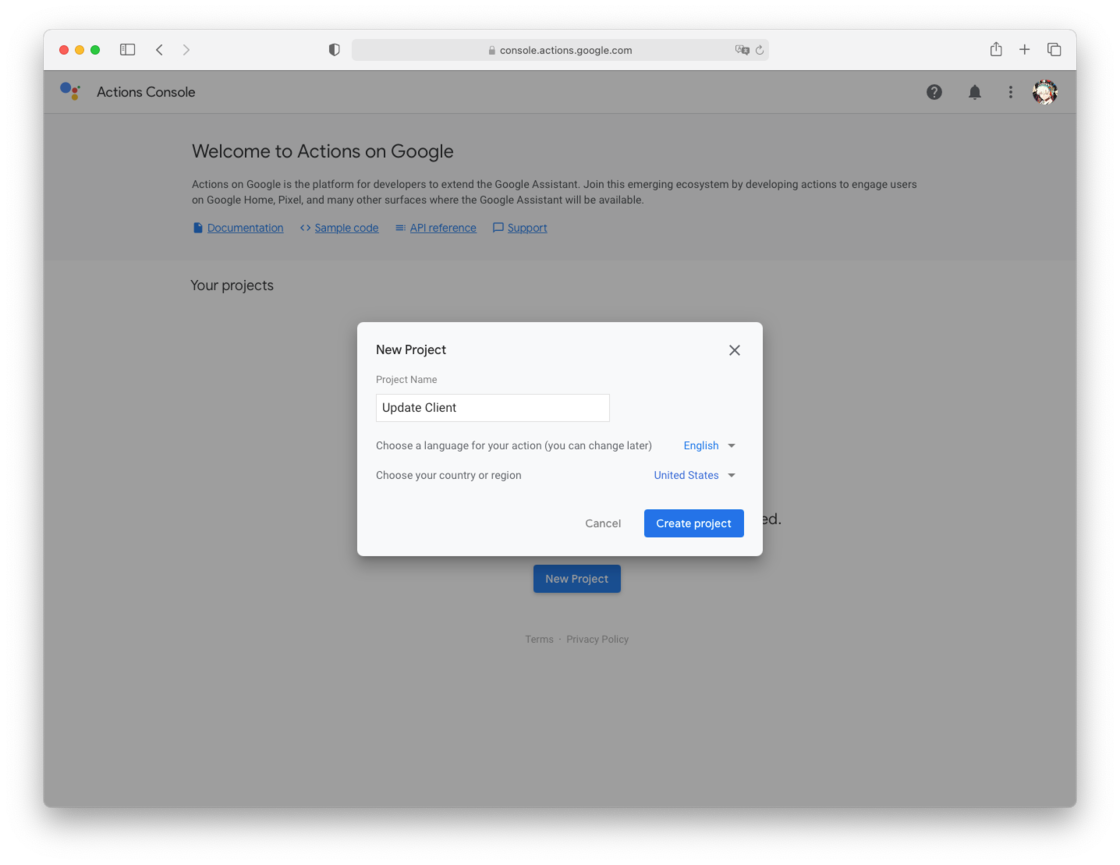Click the Cancel button in dialog
The image size is (1120, 865).
pyautogui.click(x=603, y=524)
